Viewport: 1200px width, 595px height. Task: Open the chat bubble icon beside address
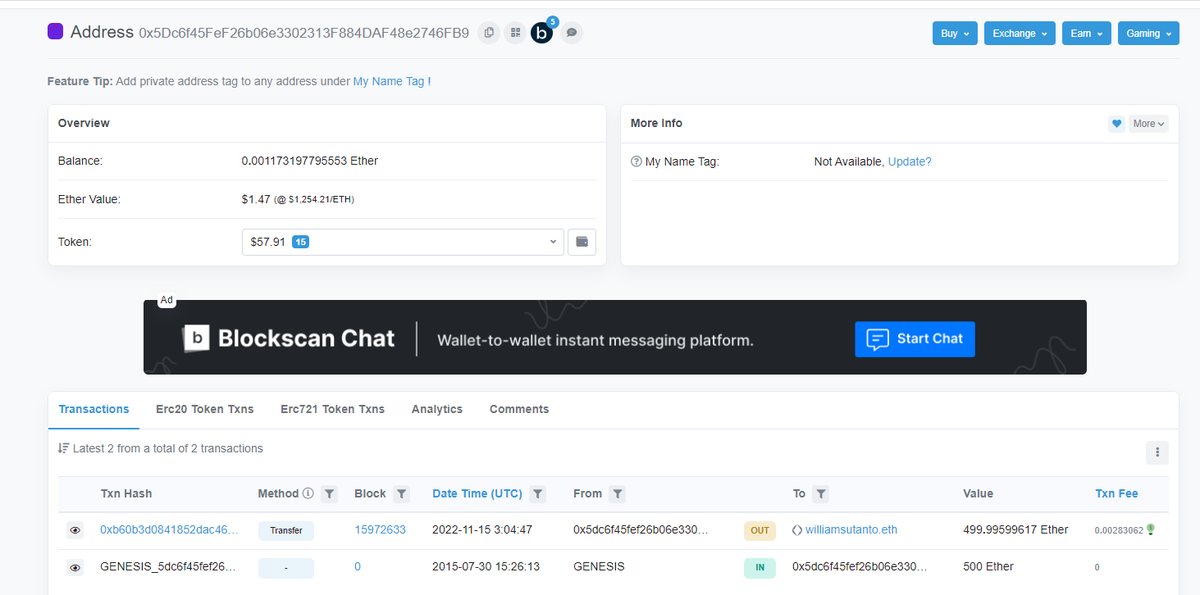[x=572, y=33]
